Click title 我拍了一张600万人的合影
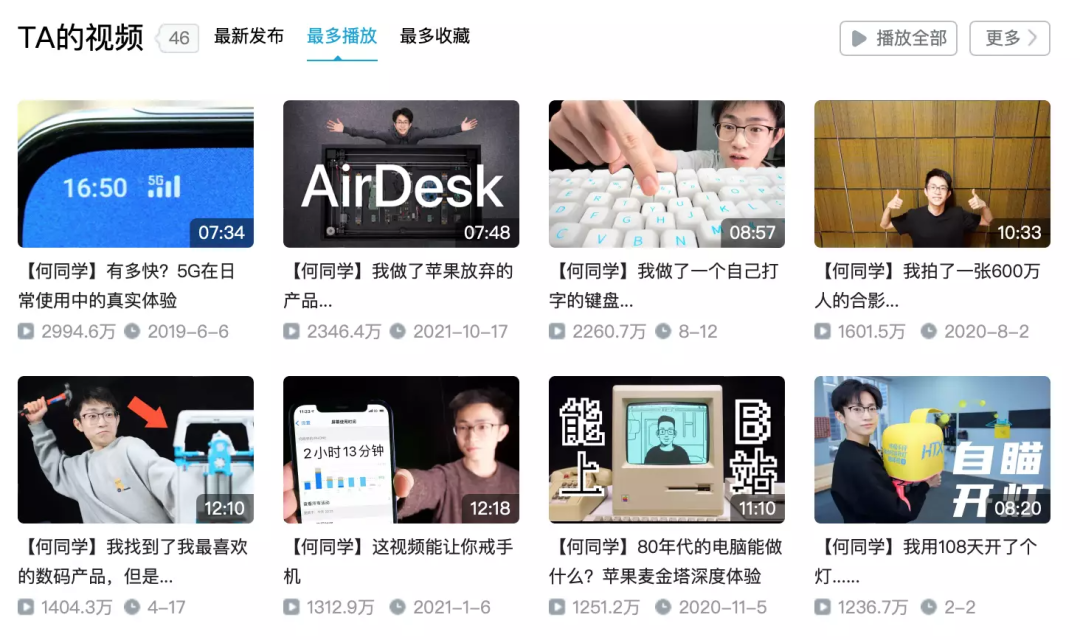The width and height of the screenshot is (1080, 640). [x=930, y=285]
